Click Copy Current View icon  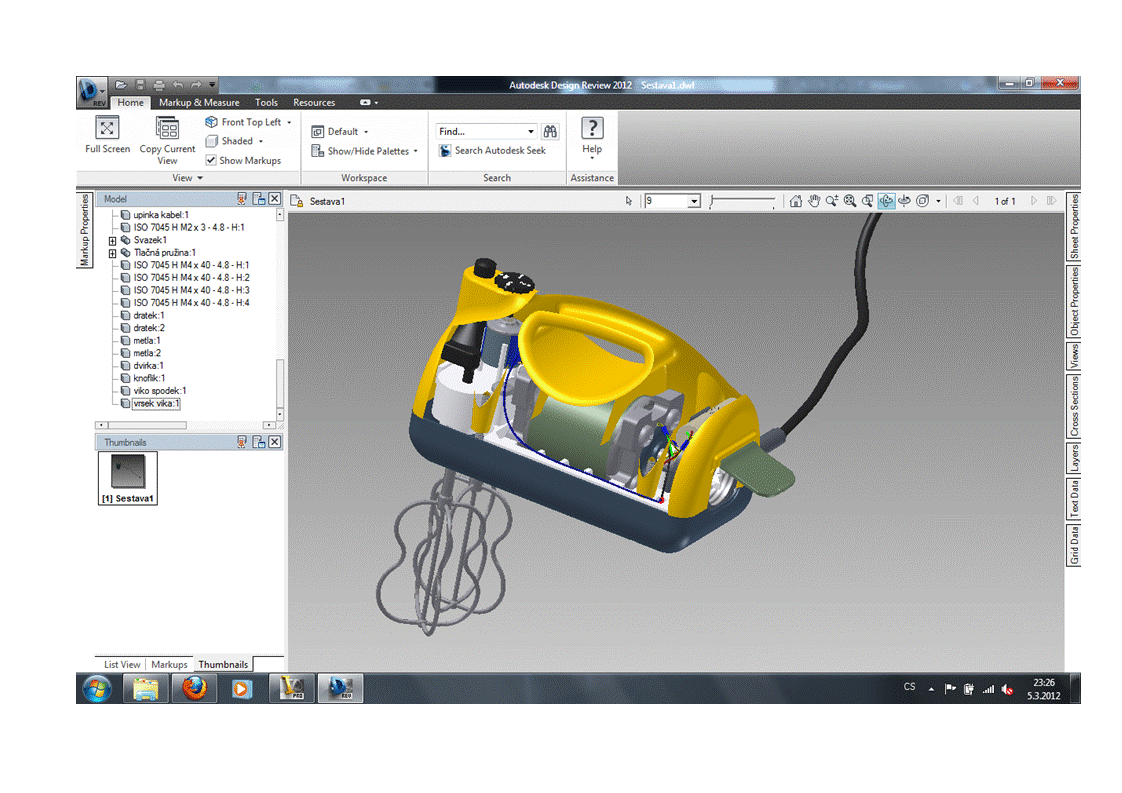[x=167, y=128]
